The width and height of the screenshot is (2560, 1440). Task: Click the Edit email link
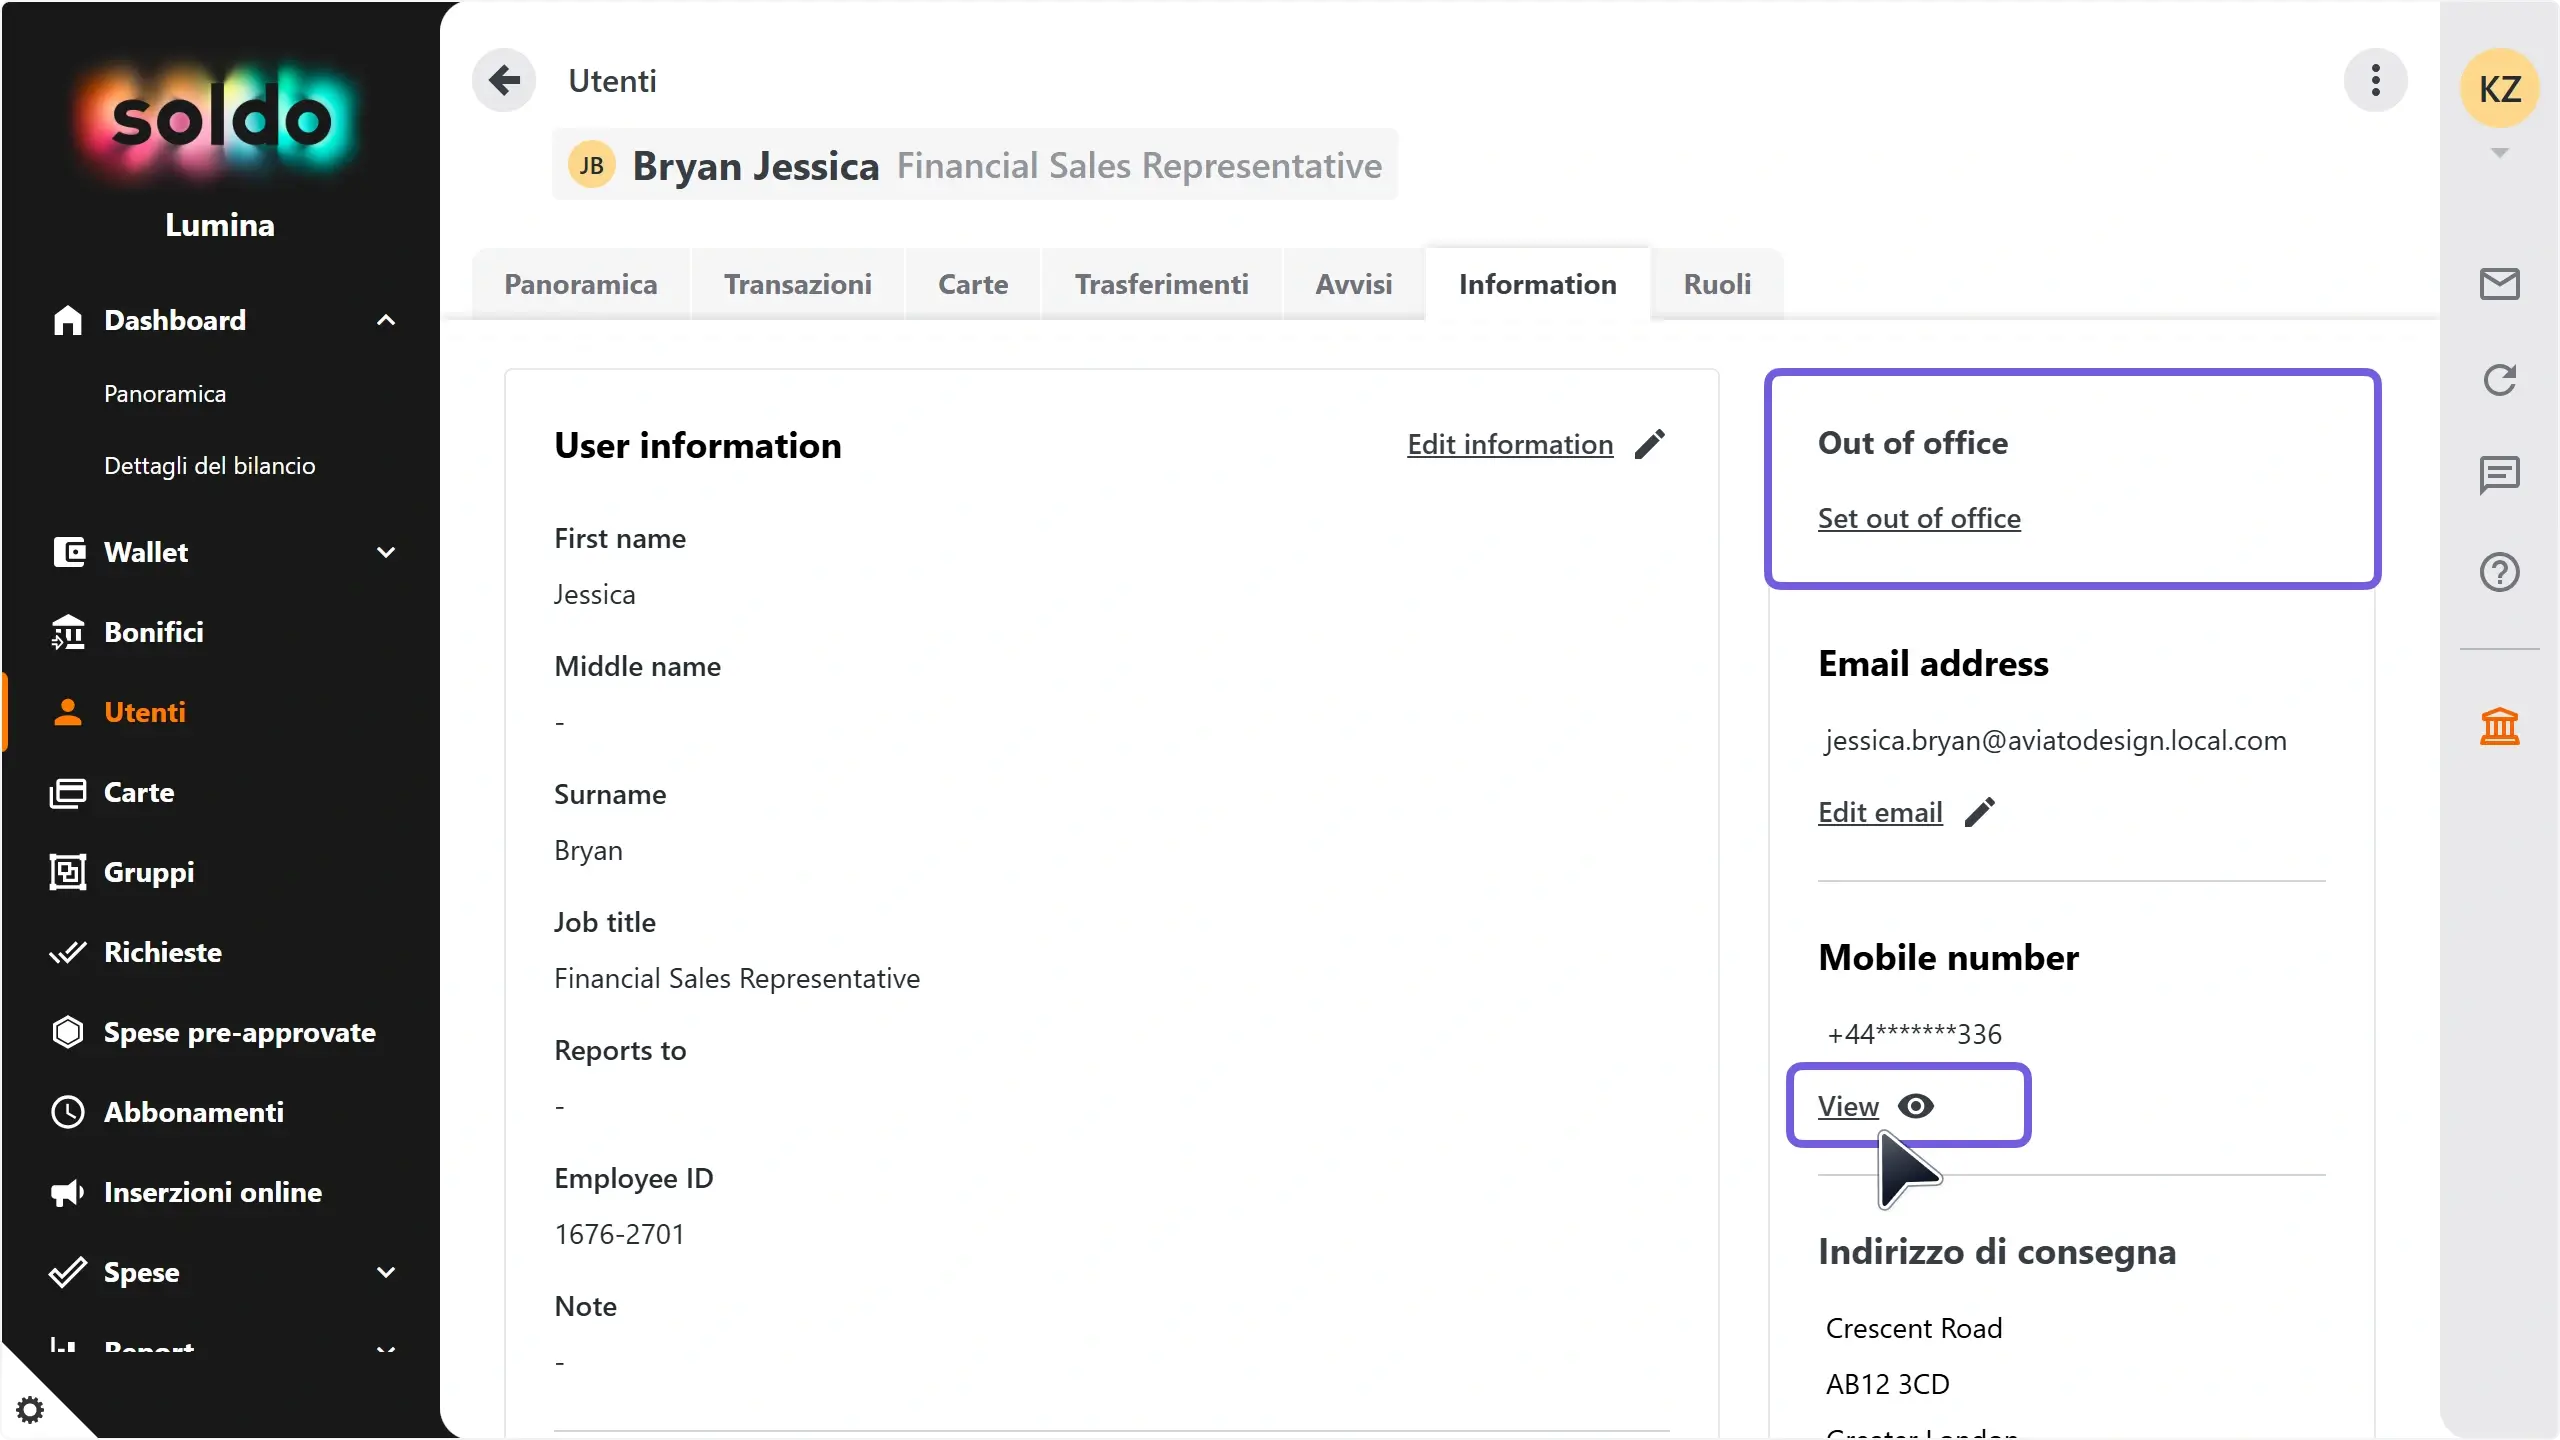pyautogui.click(x=1880, y=812)
